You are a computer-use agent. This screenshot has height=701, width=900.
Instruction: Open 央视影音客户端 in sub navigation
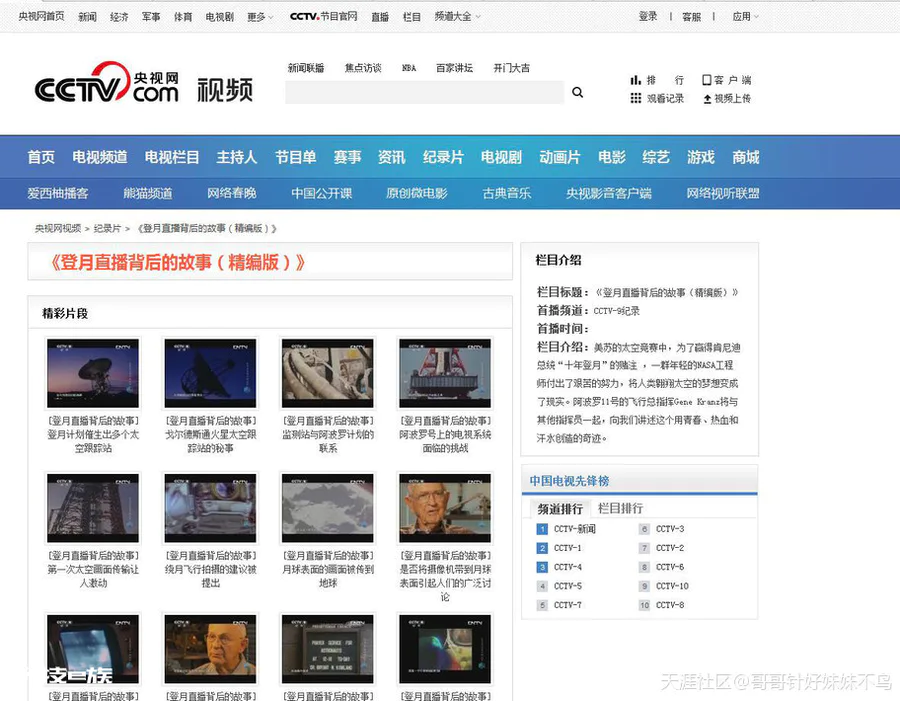pyautogui.click(x=609, y=193)
